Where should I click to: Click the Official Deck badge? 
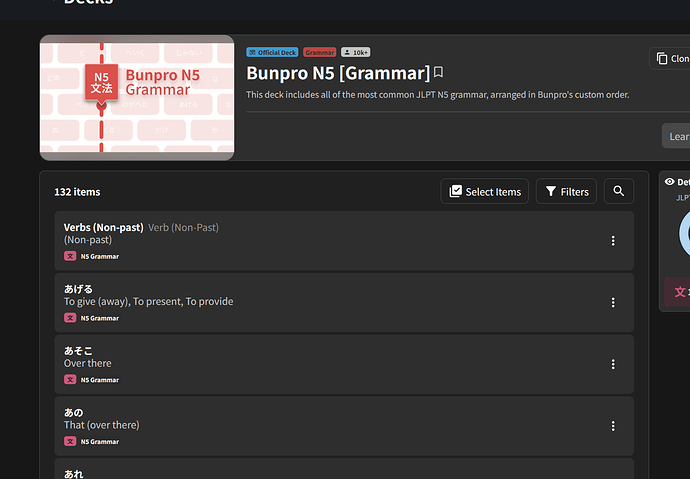[x=272, y=52]
